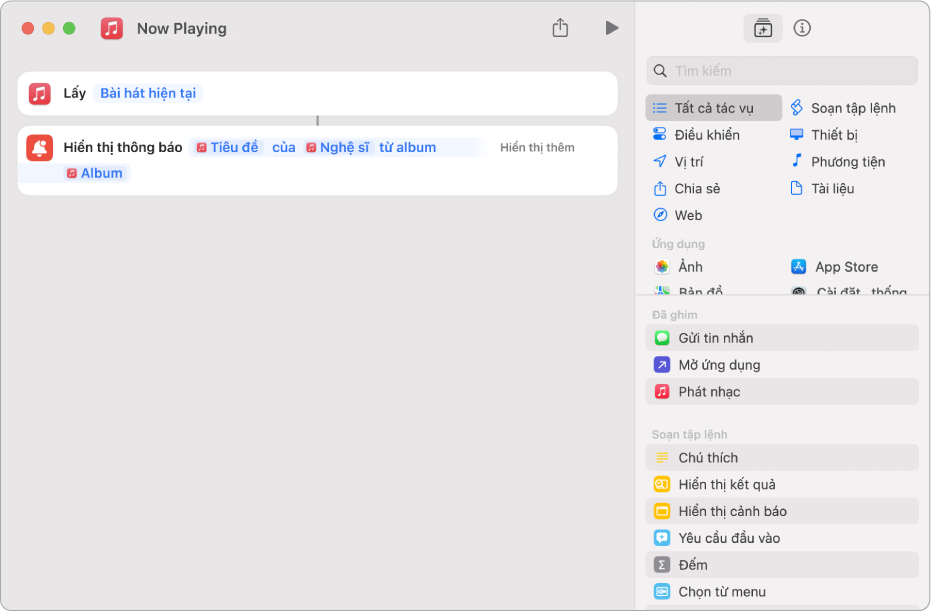This screenshot has width=931, height=612.
Task: Add the Hiển thị cảnh báo action
Action: [781, 511]
